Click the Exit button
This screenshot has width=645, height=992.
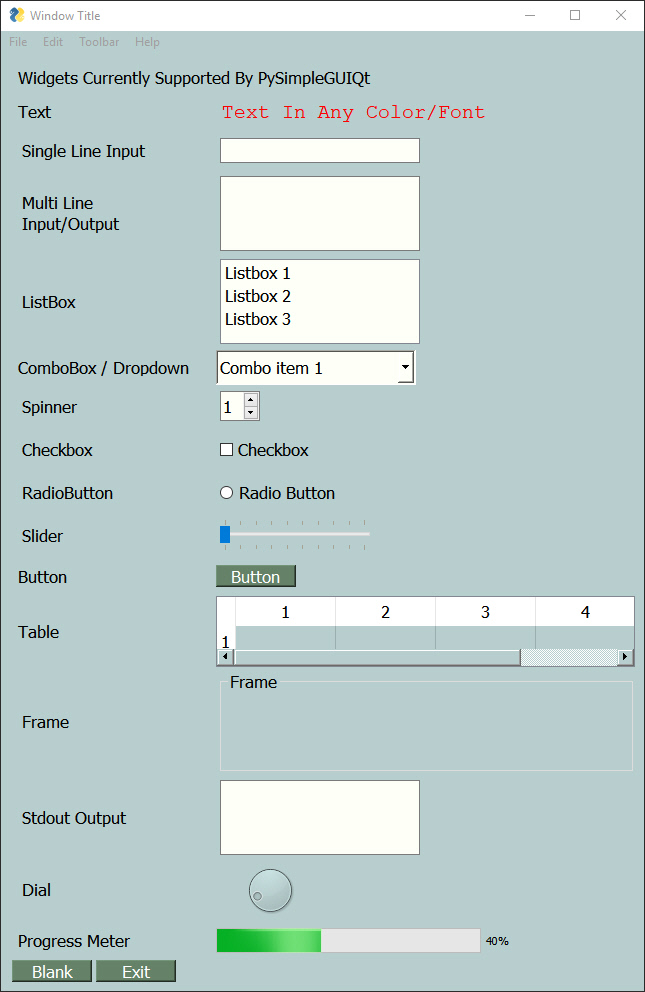click(x=136, y=971)
